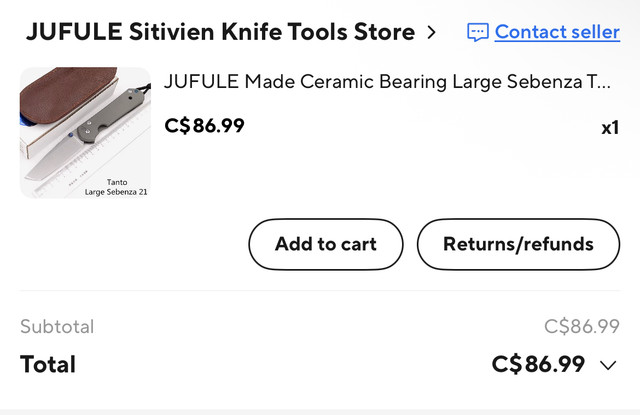
Task: Click the chat bubble icon beside Contact seller
Action: pos(478,32)
